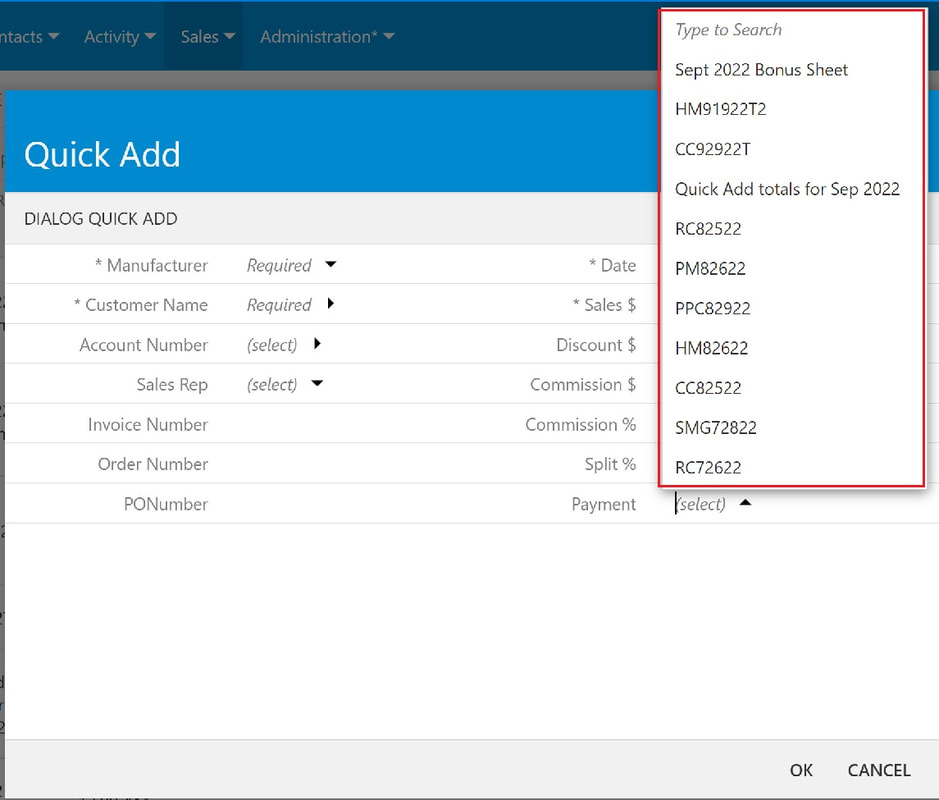This screenshot has width=939, height=800.
Task: Open the partially visible Contacts menu
Action: [30, 37]
